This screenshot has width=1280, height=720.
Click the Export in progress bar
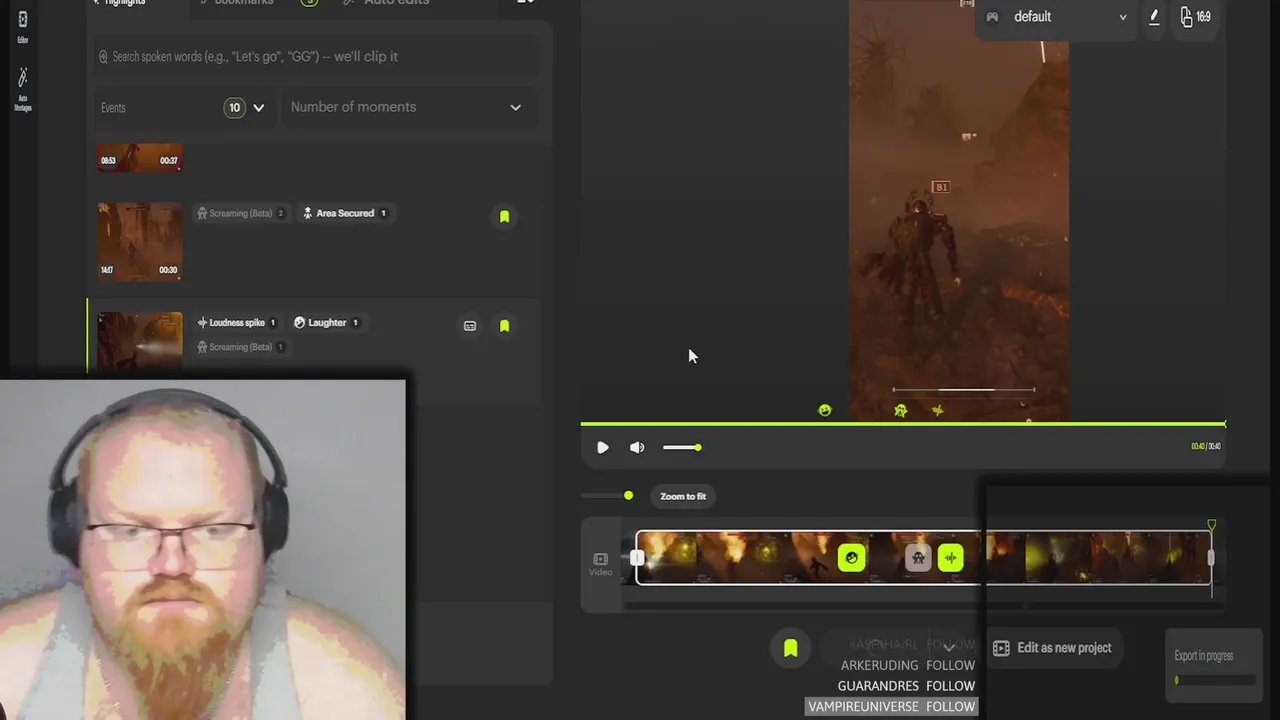pos(1215,680)
